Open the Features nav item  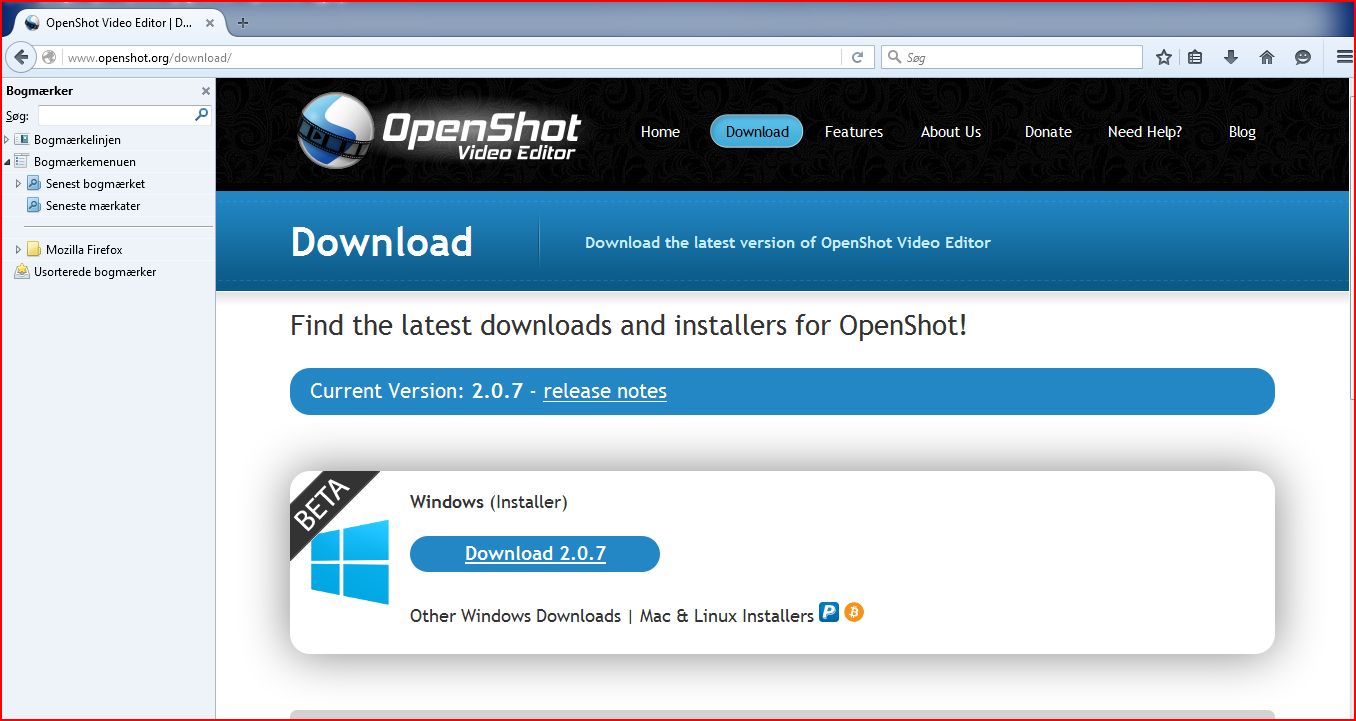pyautogui.click(x=854, y=132)
